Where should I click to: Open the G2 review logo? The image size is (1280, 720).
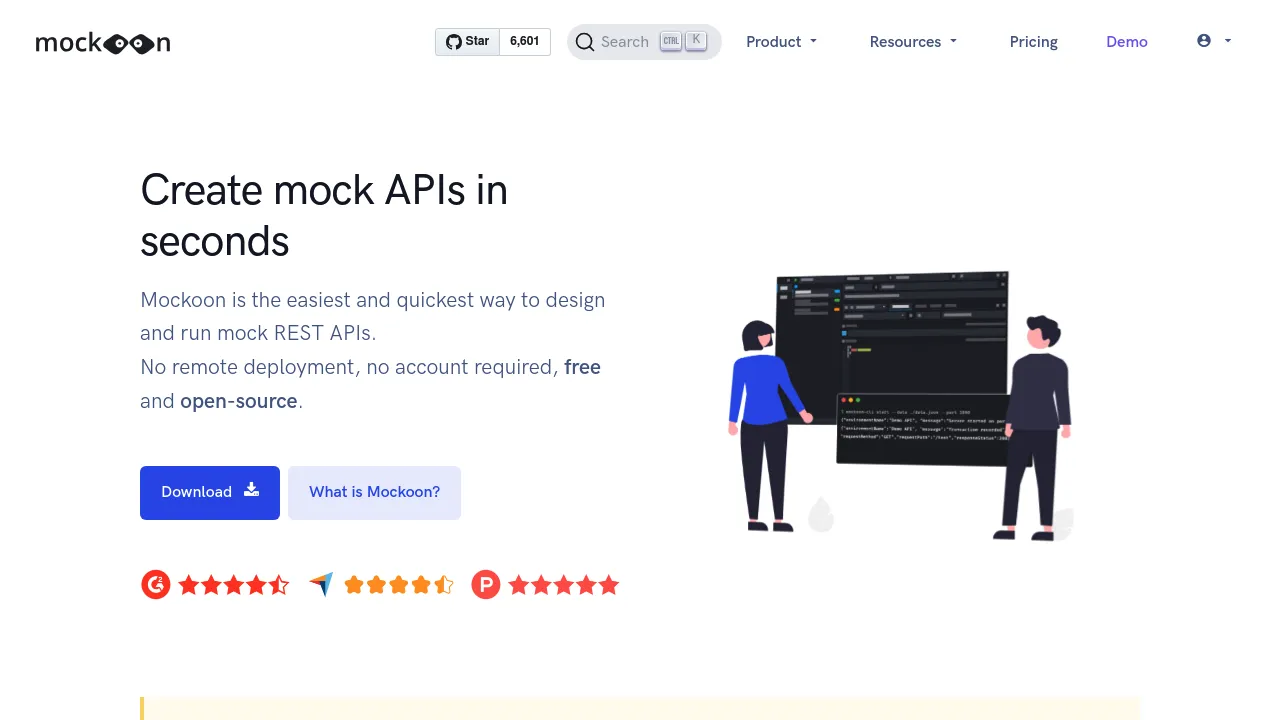coord(156,585)
